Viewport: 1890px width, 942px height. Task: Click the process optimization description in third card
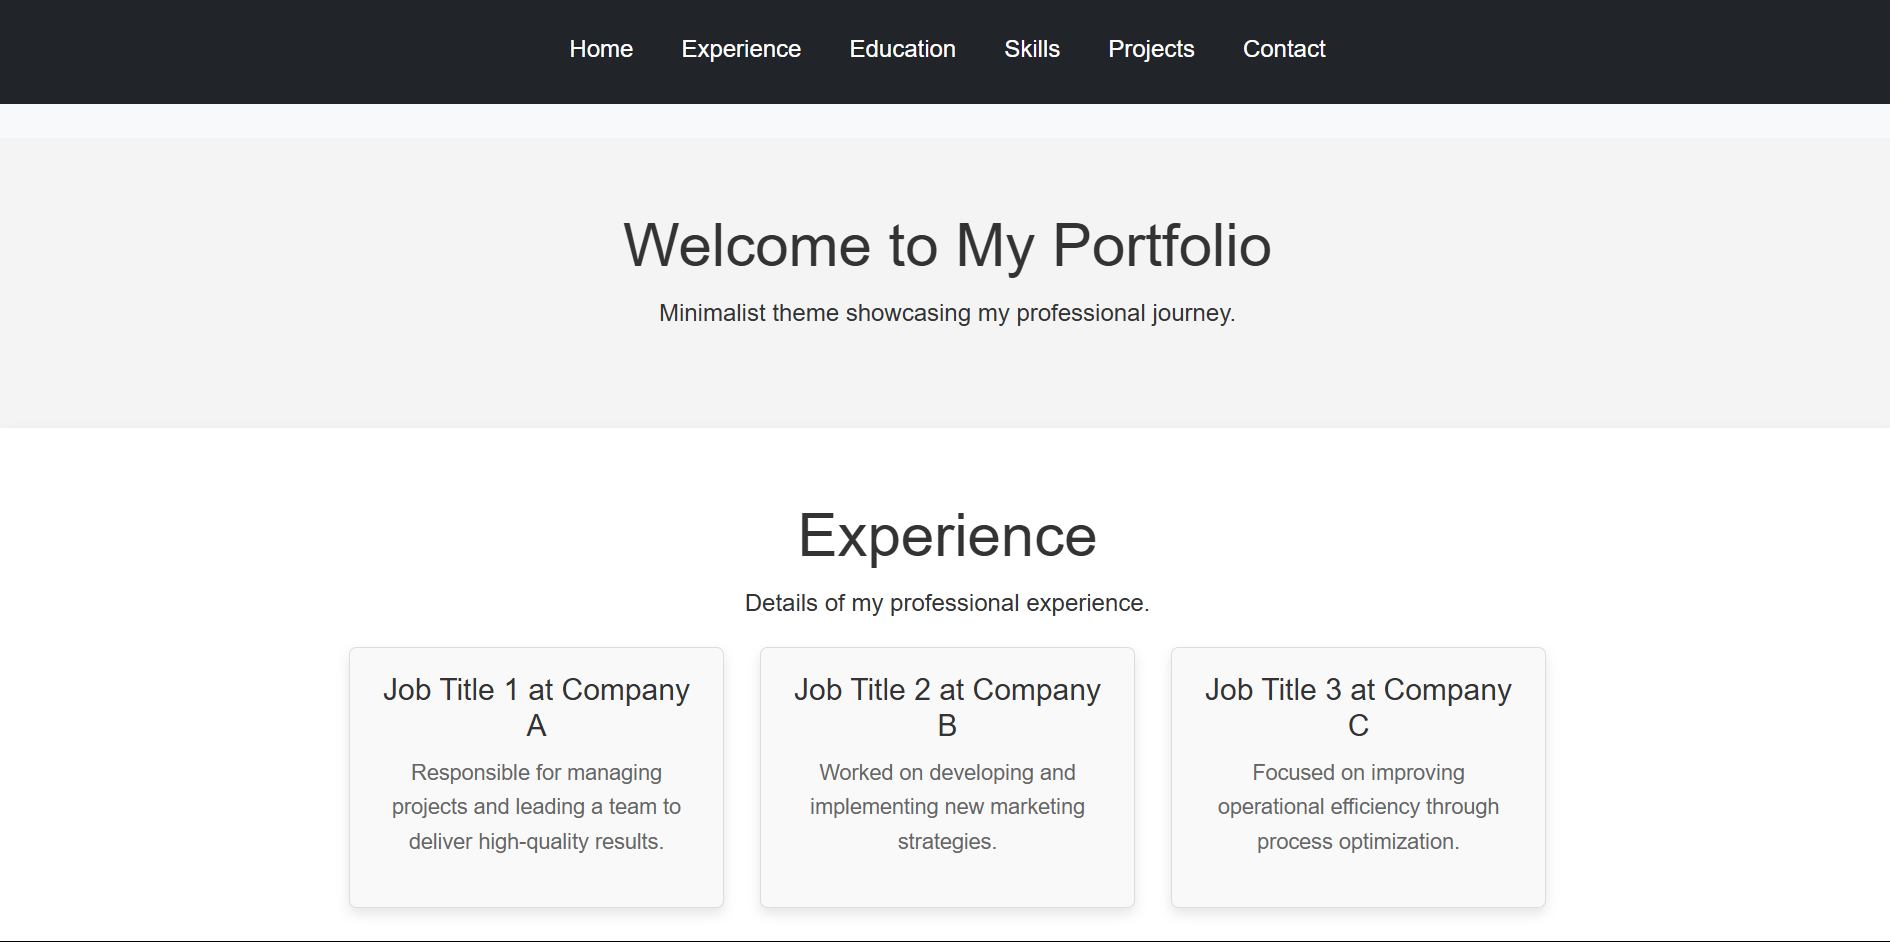[x=1358, y=807]
